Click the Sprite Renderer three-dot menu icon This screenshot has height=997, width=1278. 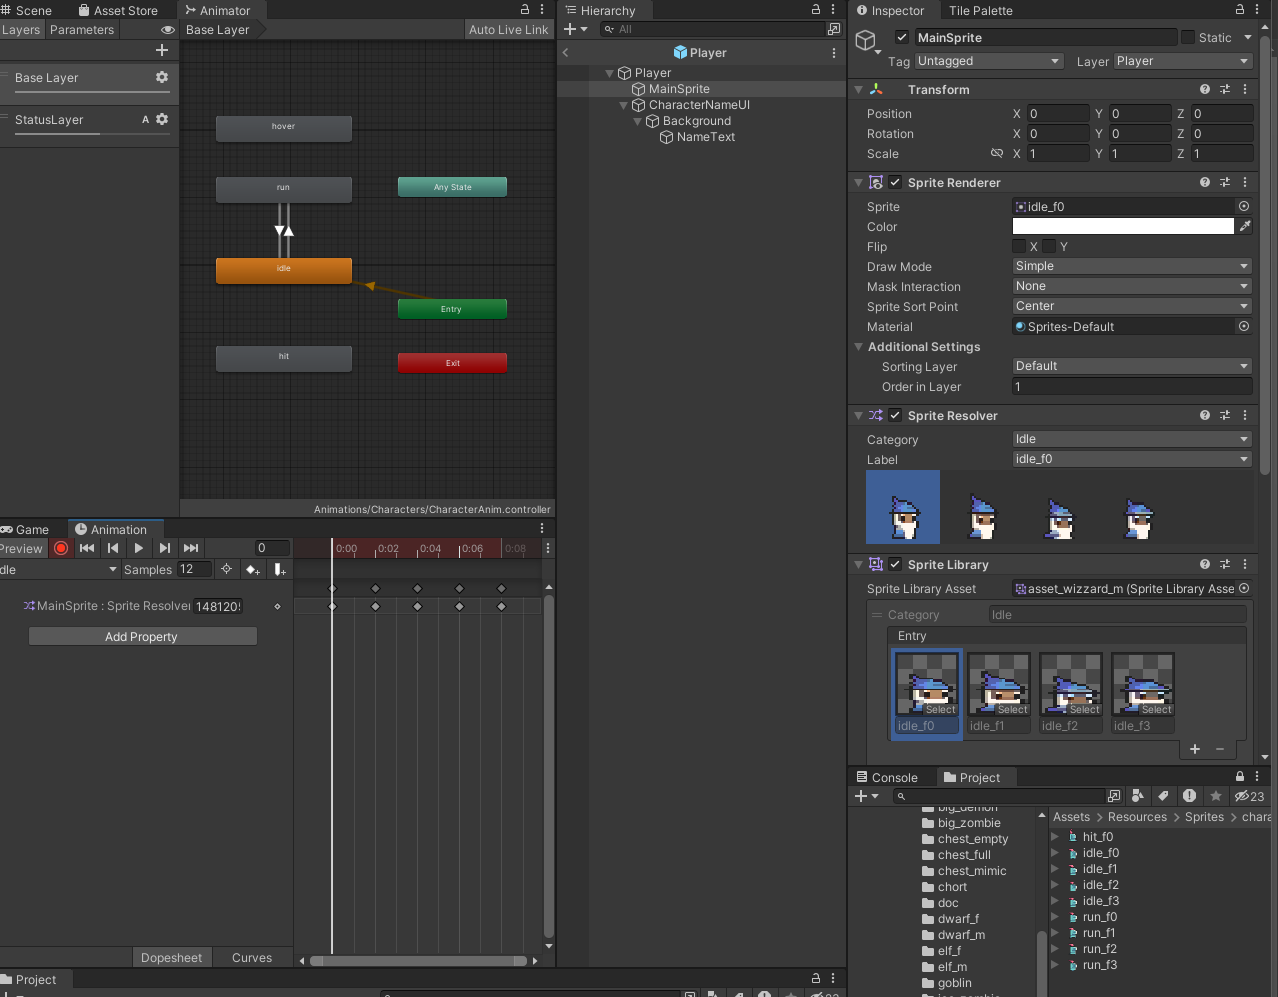[1244, 182]
